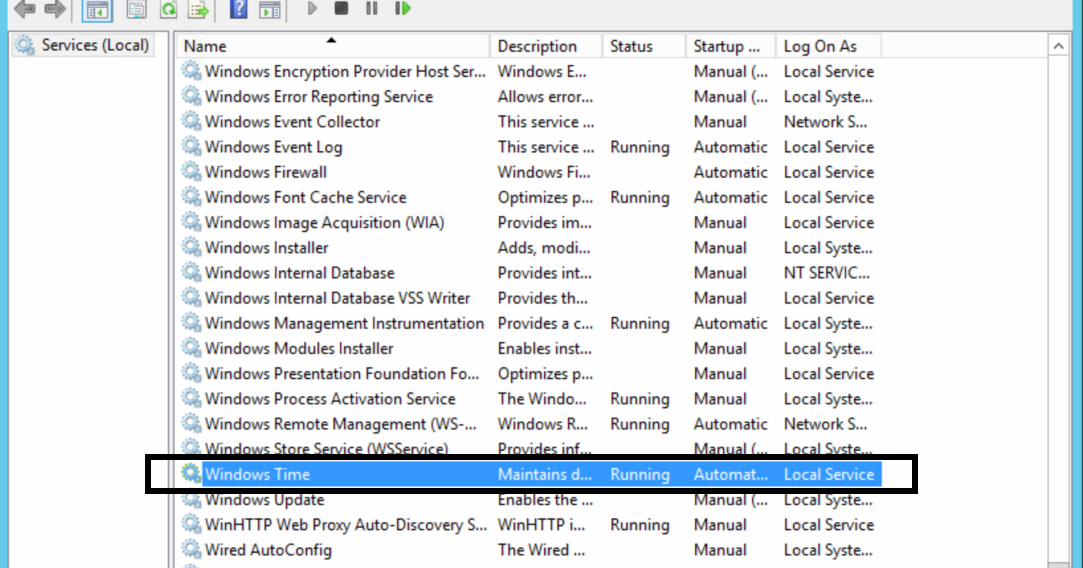The height and width of the screenshot is (568, 1083).
Task: Open Help with the question mark icon
Action: click(238, 9)
